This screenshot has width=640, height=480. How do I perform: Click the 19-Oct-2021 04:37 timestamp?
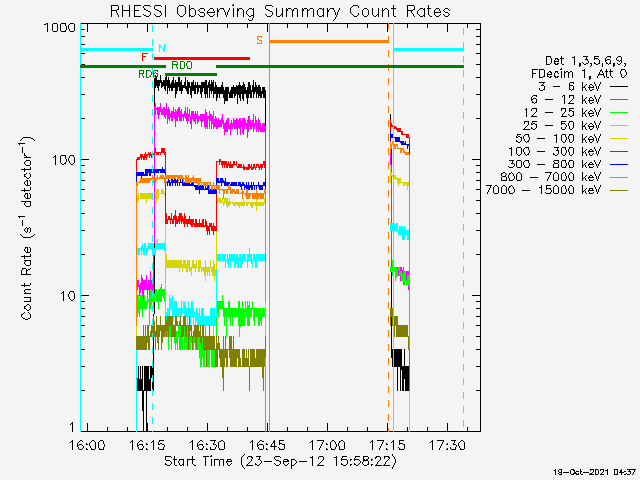tap(594, 472)
